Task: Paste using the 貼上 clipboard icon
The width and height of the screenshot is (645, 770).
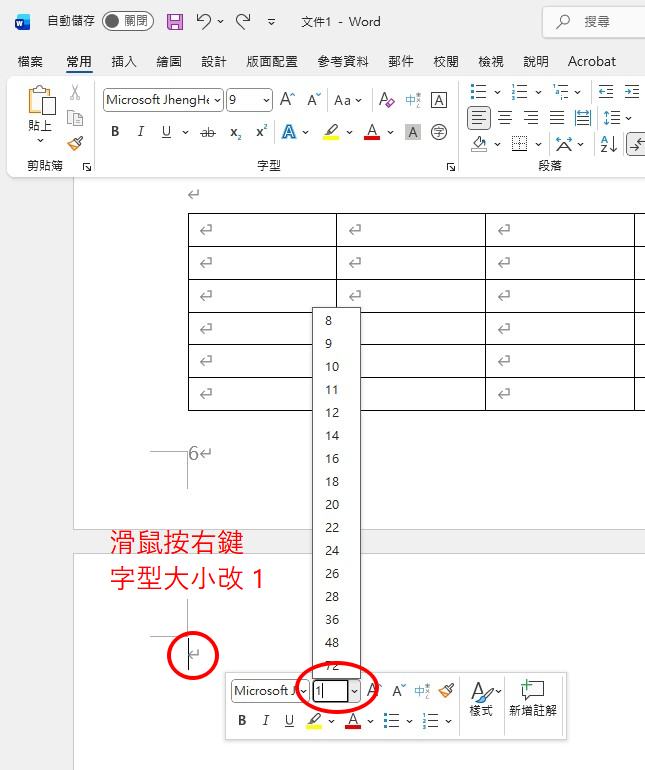Action: tap(40, 100)
